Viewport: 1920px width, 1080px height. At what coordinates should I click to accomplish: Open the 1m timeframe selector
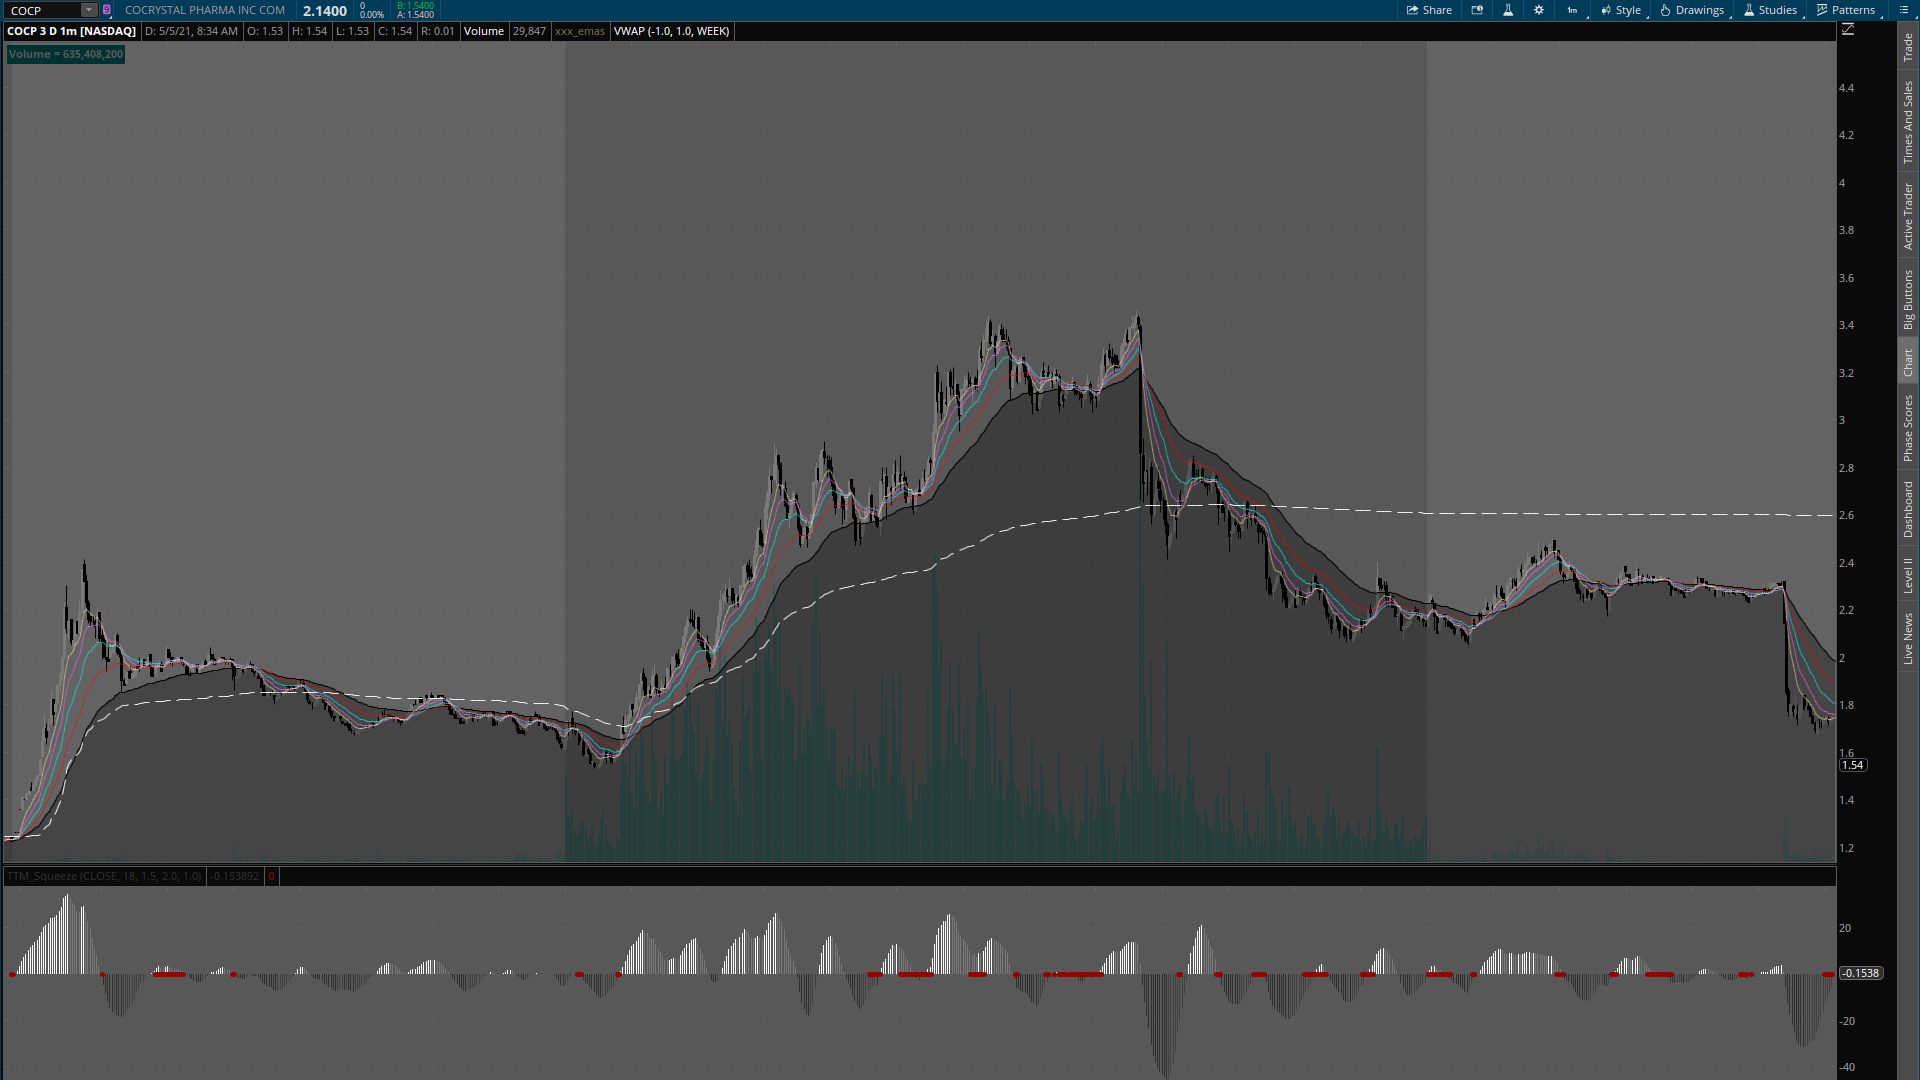[x=1573, y=10]
